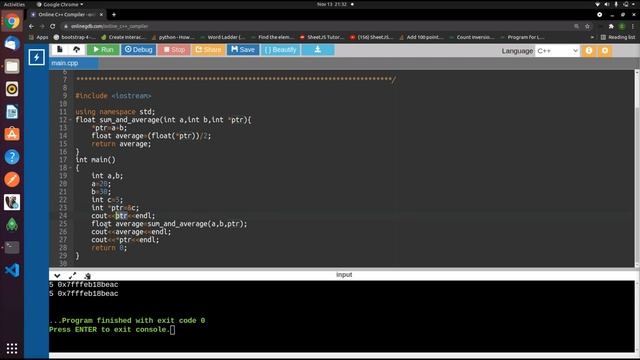Open the Help icon in the dock
The width and height of the screenshot is (640, 360).
pos(12,157)
